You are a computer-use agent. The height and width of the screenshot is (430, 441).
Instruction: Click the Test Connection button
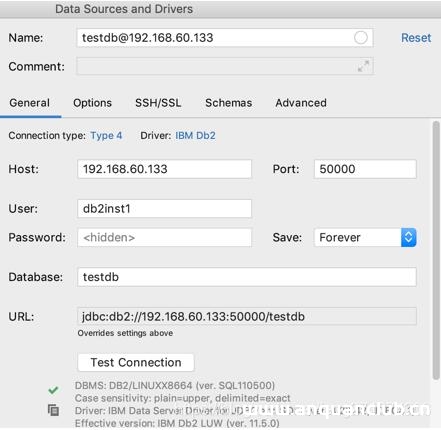136,362
